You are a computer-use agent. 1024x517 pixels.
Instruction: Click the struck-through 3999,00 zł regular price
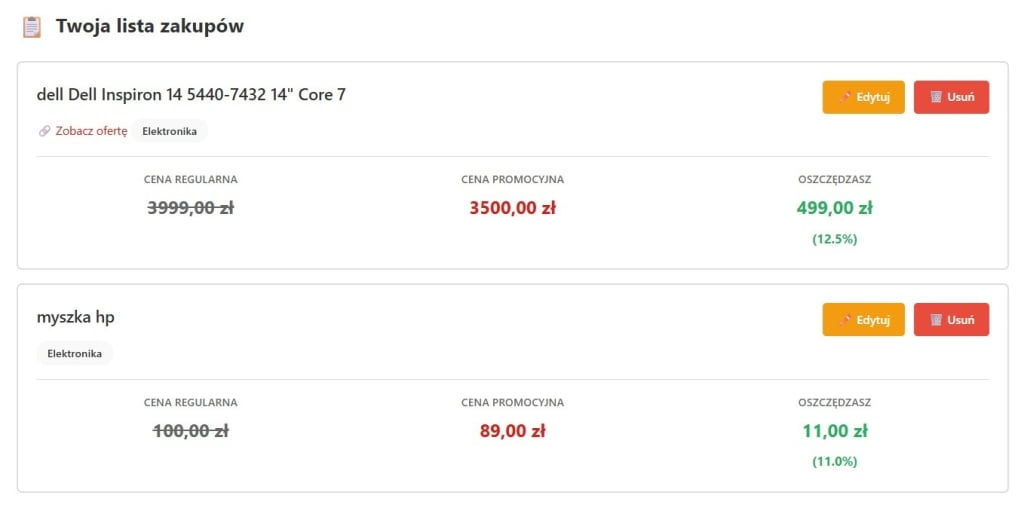pos(190,208)
